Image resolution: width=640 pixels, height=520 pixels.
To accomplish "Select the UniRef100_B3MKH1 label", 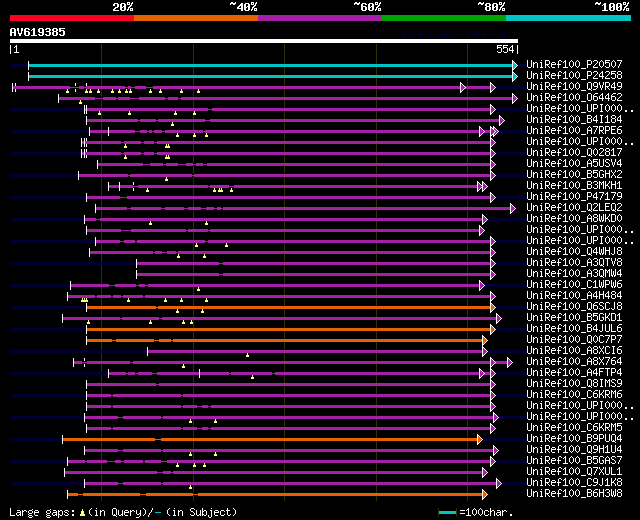I will [x=574, y=186].
